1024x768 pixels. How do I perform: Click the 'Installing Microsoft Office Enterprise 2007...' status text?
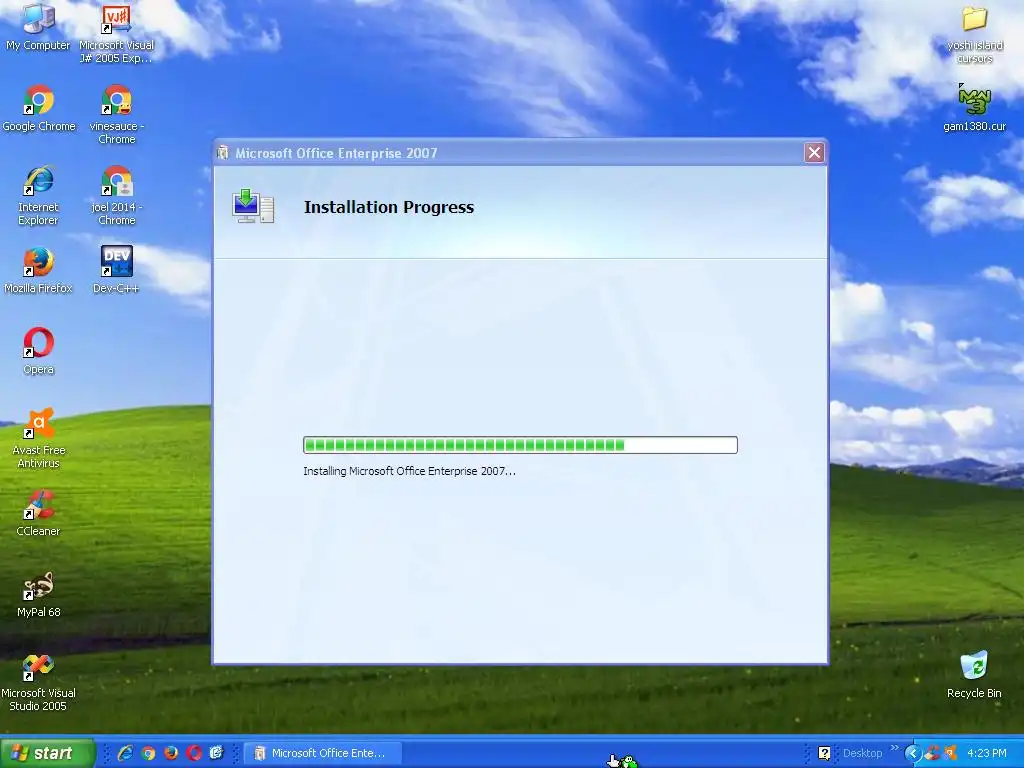coord(409,471)
